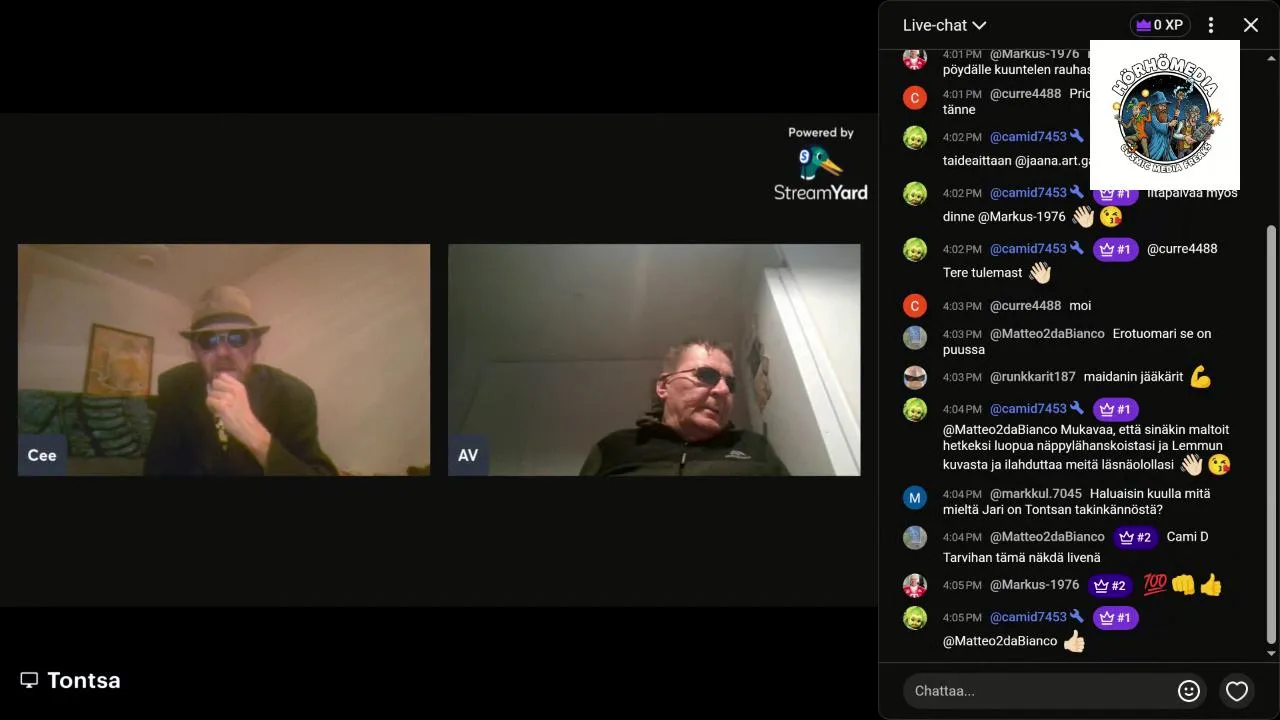Screen dimensions: 1280x720
Task: Click @markkul.7045 blue M avatar
Action: pos(915,498)
